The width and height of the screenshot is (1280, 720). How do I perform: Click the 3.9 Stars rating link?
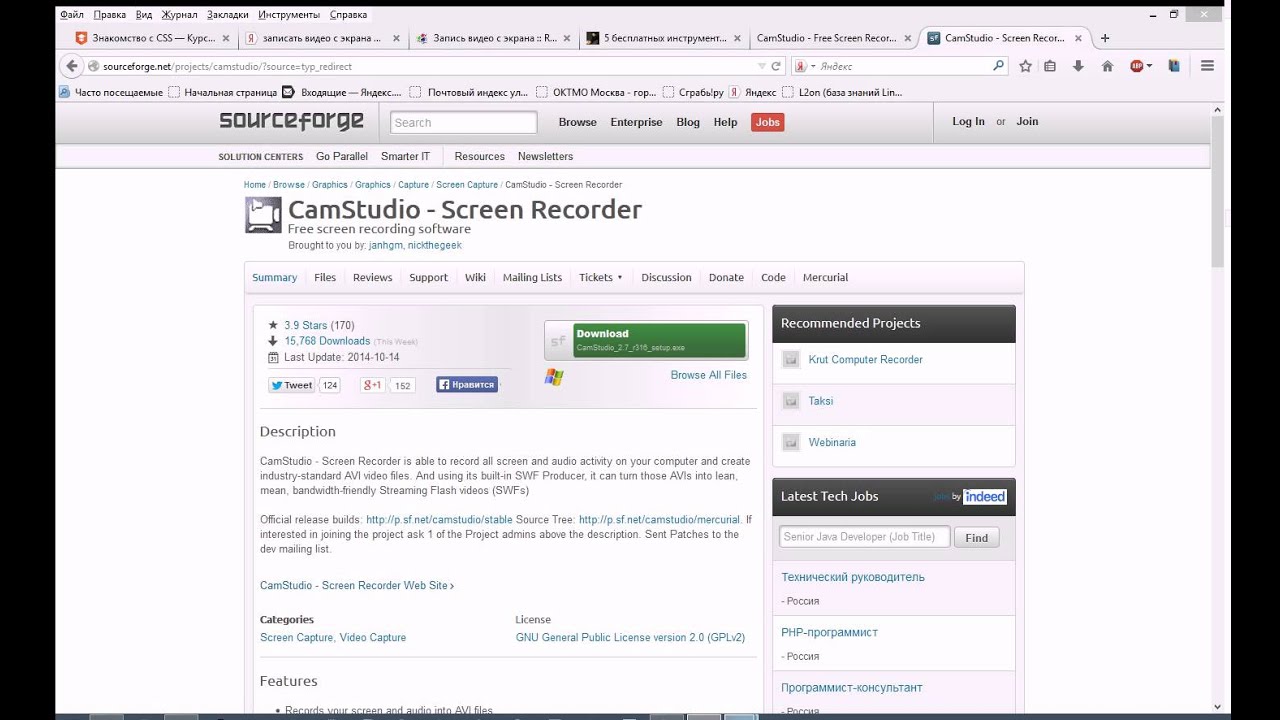(x=305, y=325)
